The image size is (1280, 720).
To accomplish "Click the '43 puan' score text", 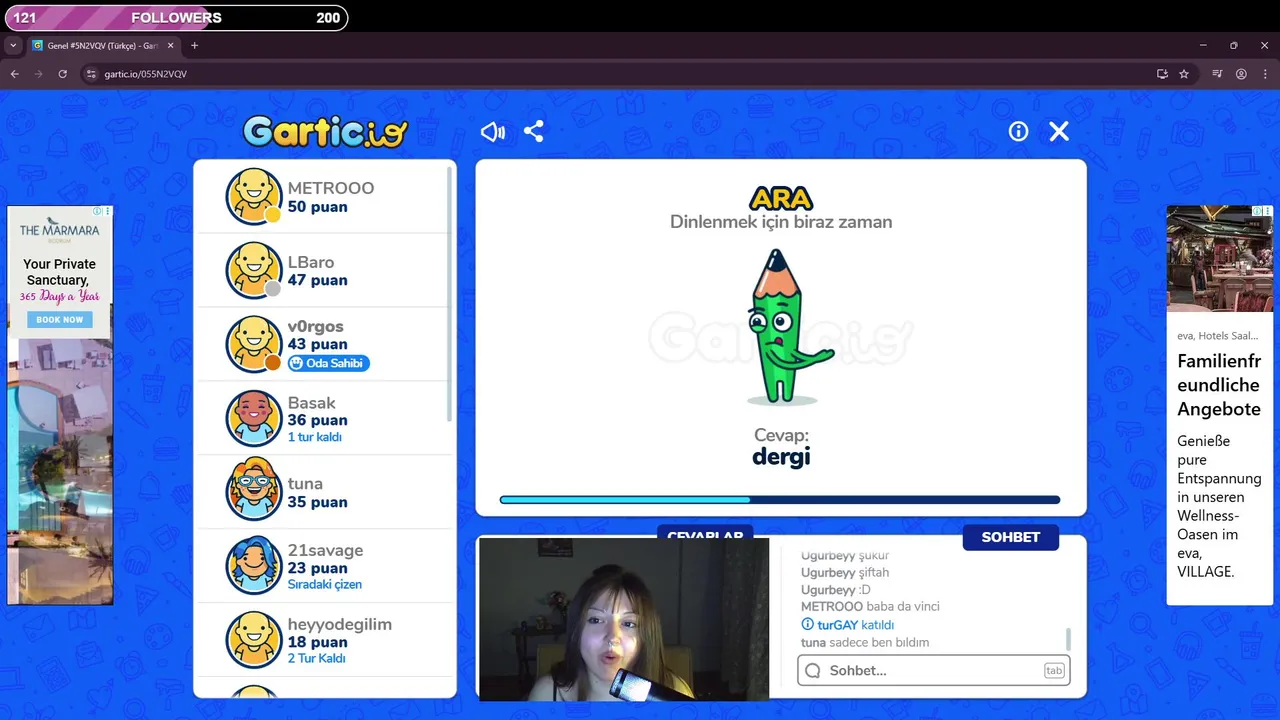I will 318,344.
